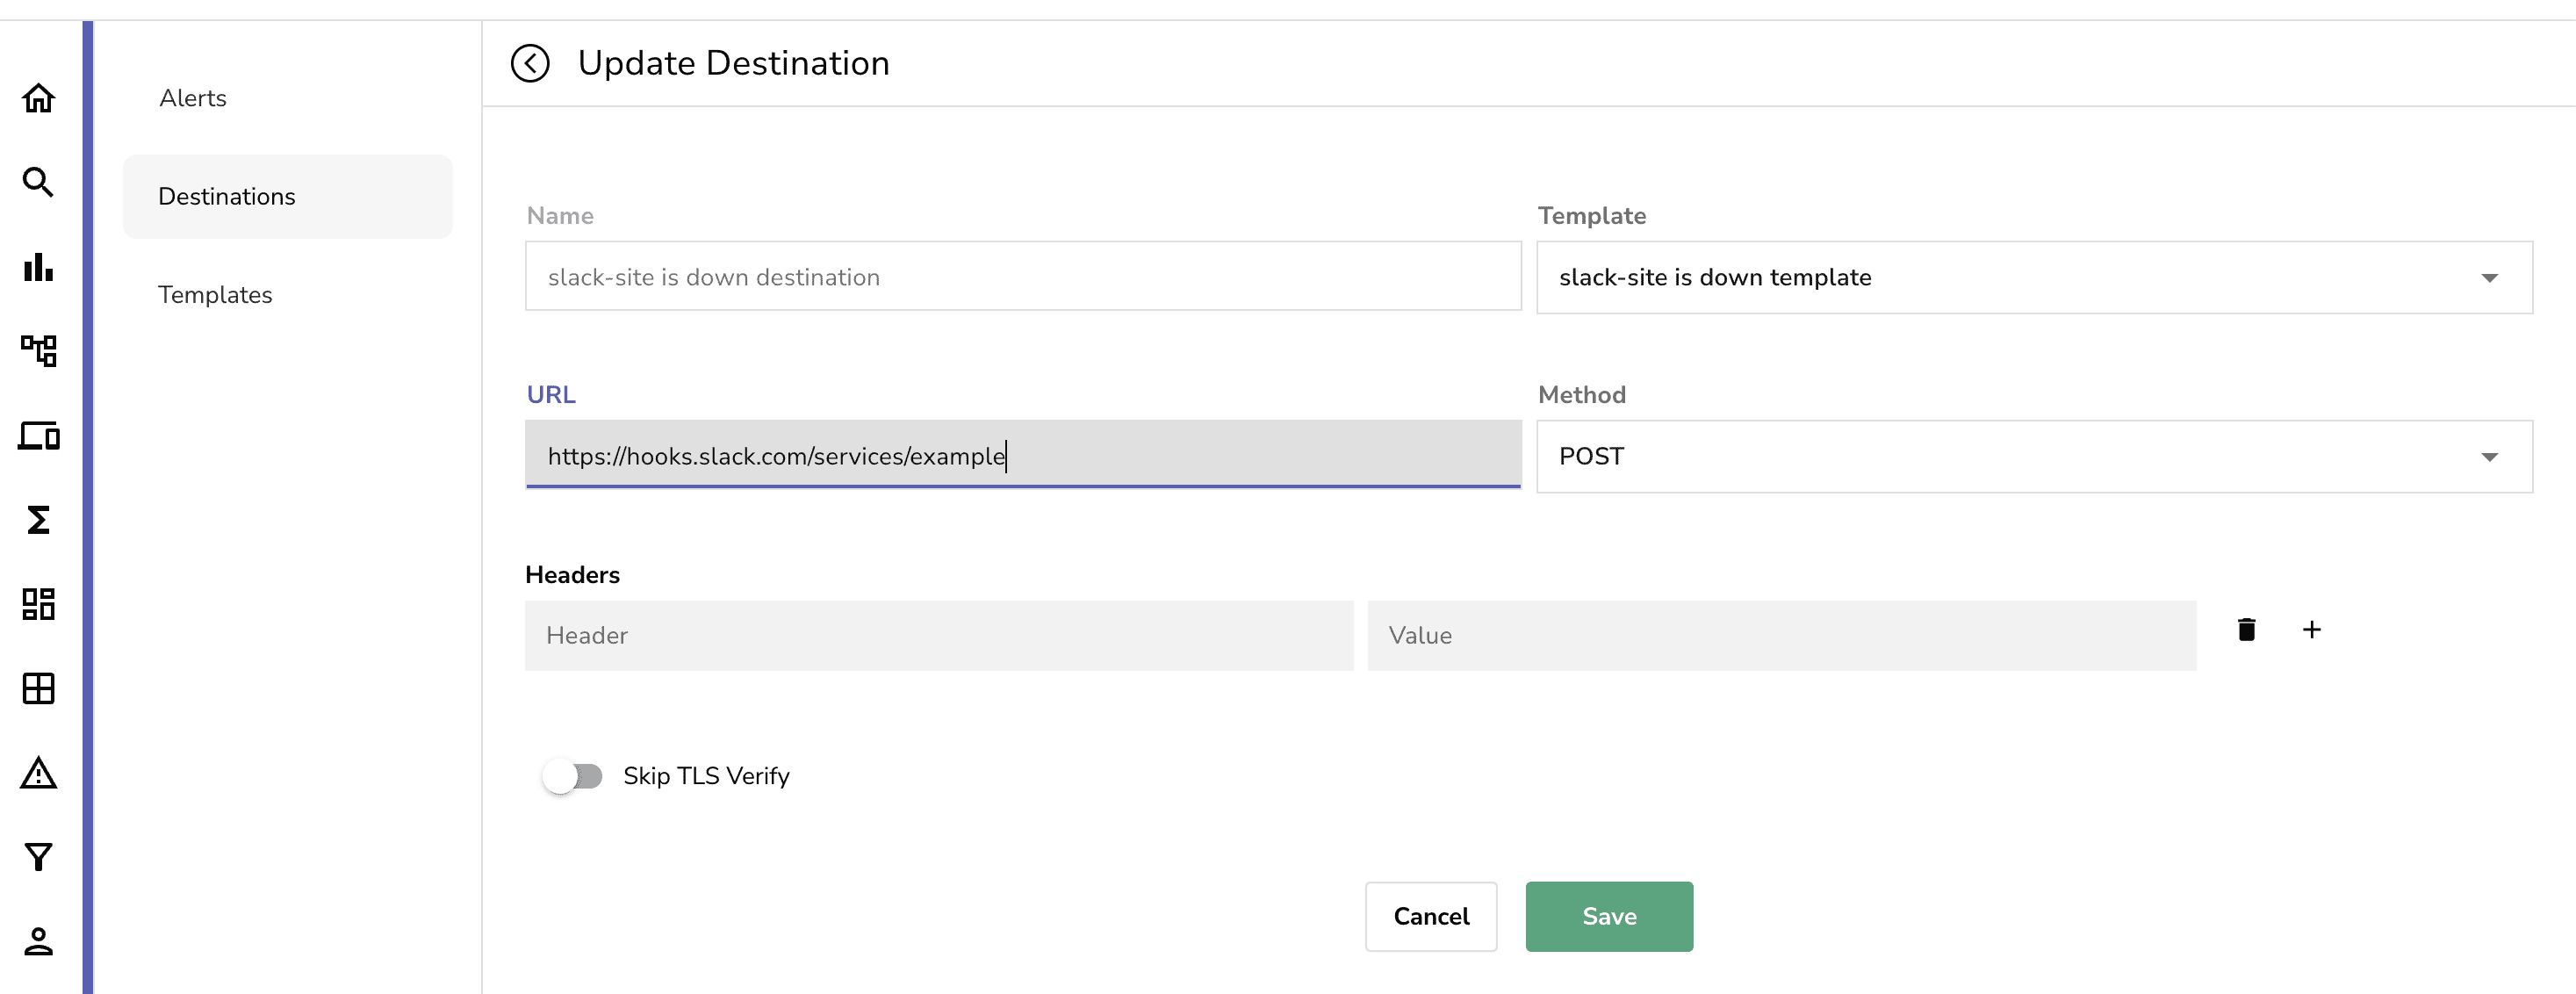
Task: Open the alerts warning triangle icon
Action: tap(38, 773)
